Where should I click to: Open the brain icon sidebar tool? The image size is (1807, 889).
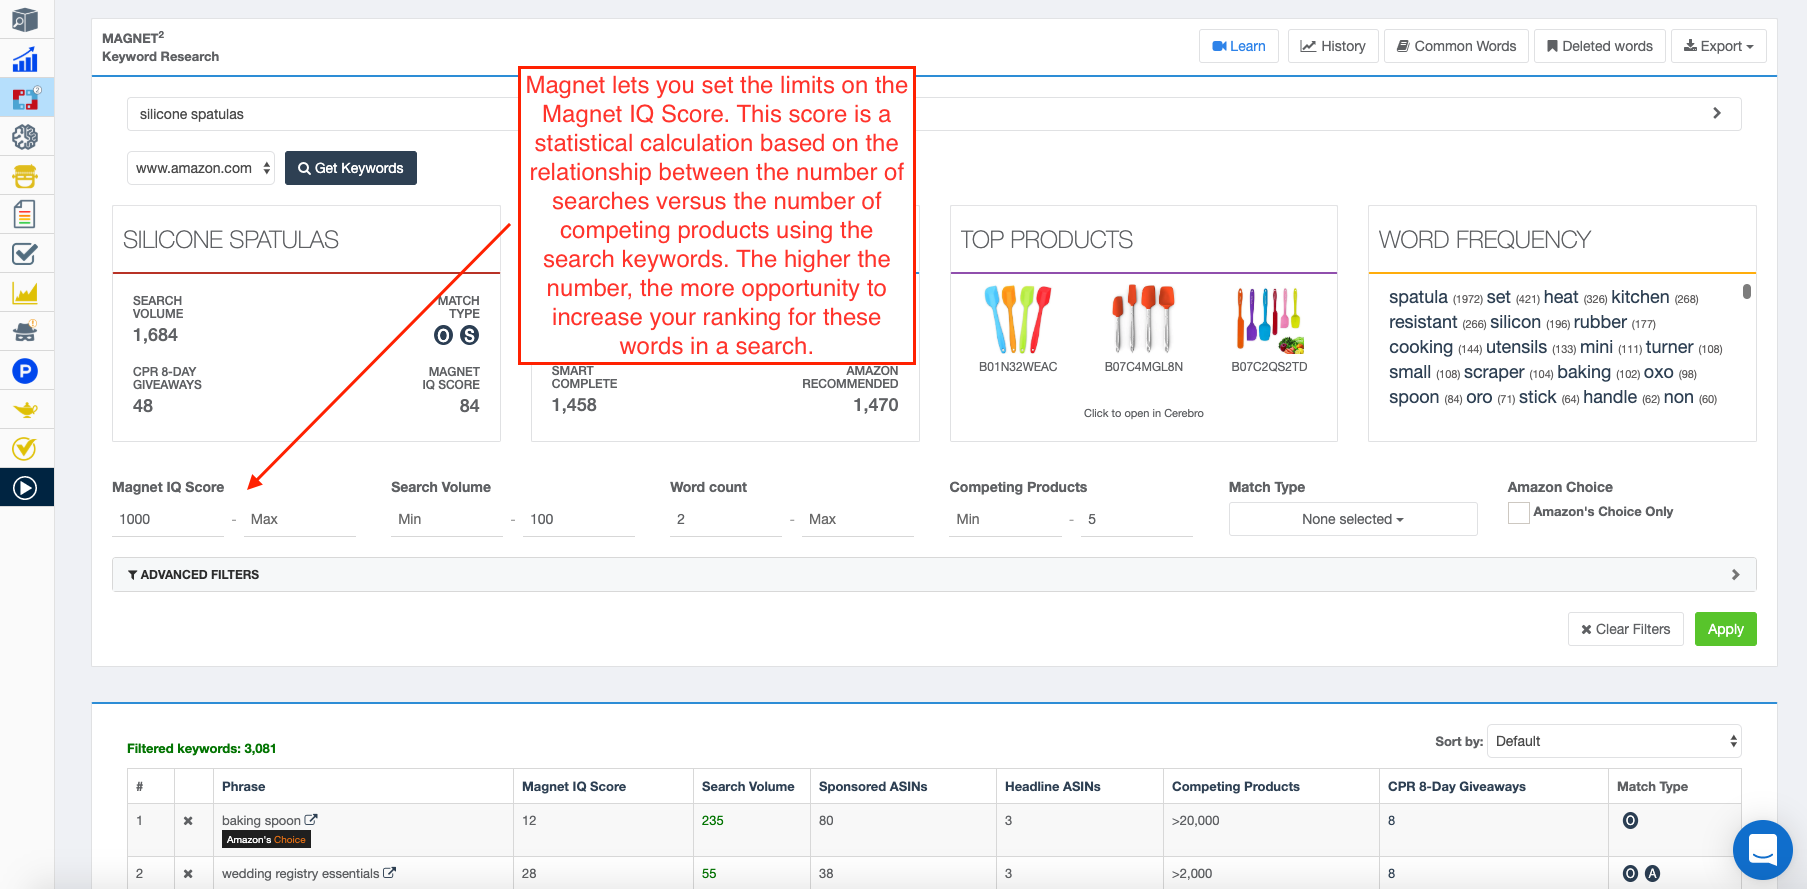coord(25,137)
